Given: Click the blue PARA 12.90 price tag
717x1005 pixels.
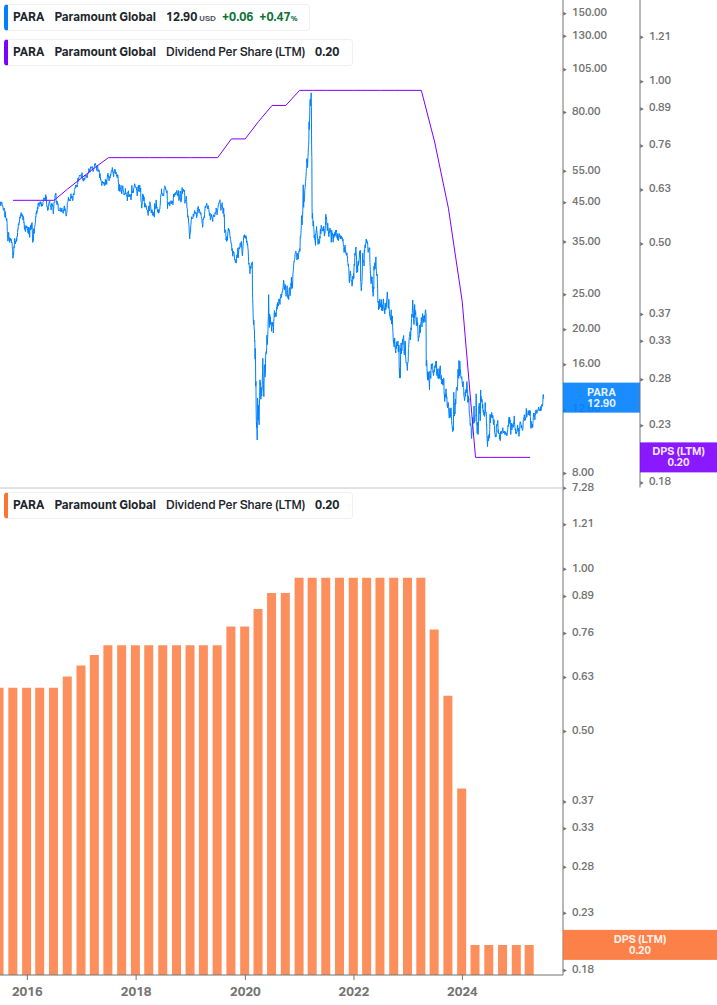Looking at the screenshot, I should [601, 397].
